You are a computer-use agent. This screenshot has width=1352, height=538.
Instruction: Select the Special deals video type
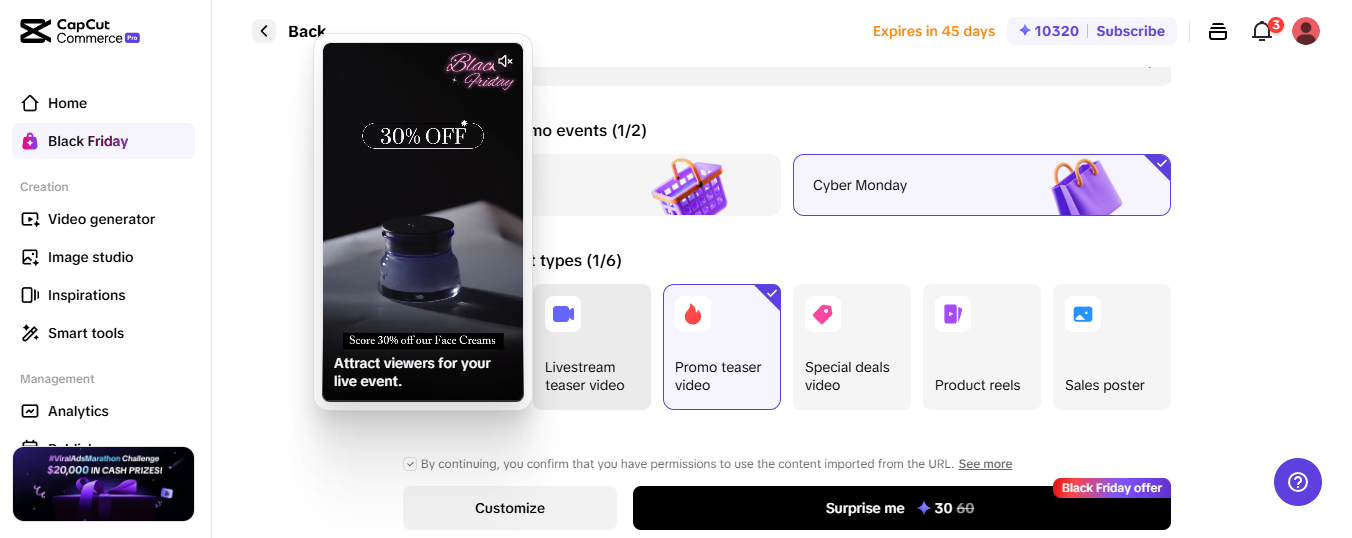point(852,347)
